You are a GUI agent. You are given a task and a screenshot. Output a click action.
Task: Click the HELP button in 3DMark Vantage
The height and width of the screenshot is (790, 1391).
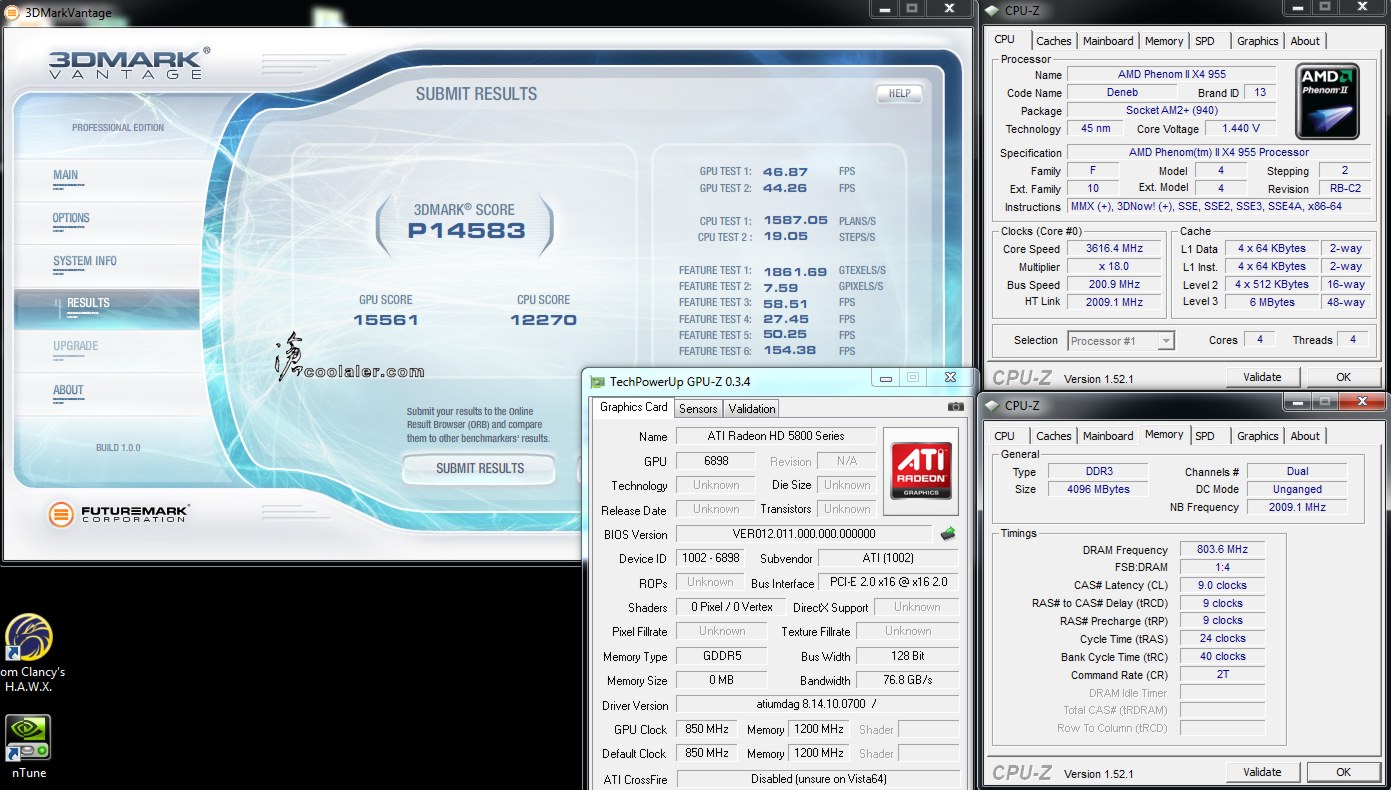click(x=899, y=94)
